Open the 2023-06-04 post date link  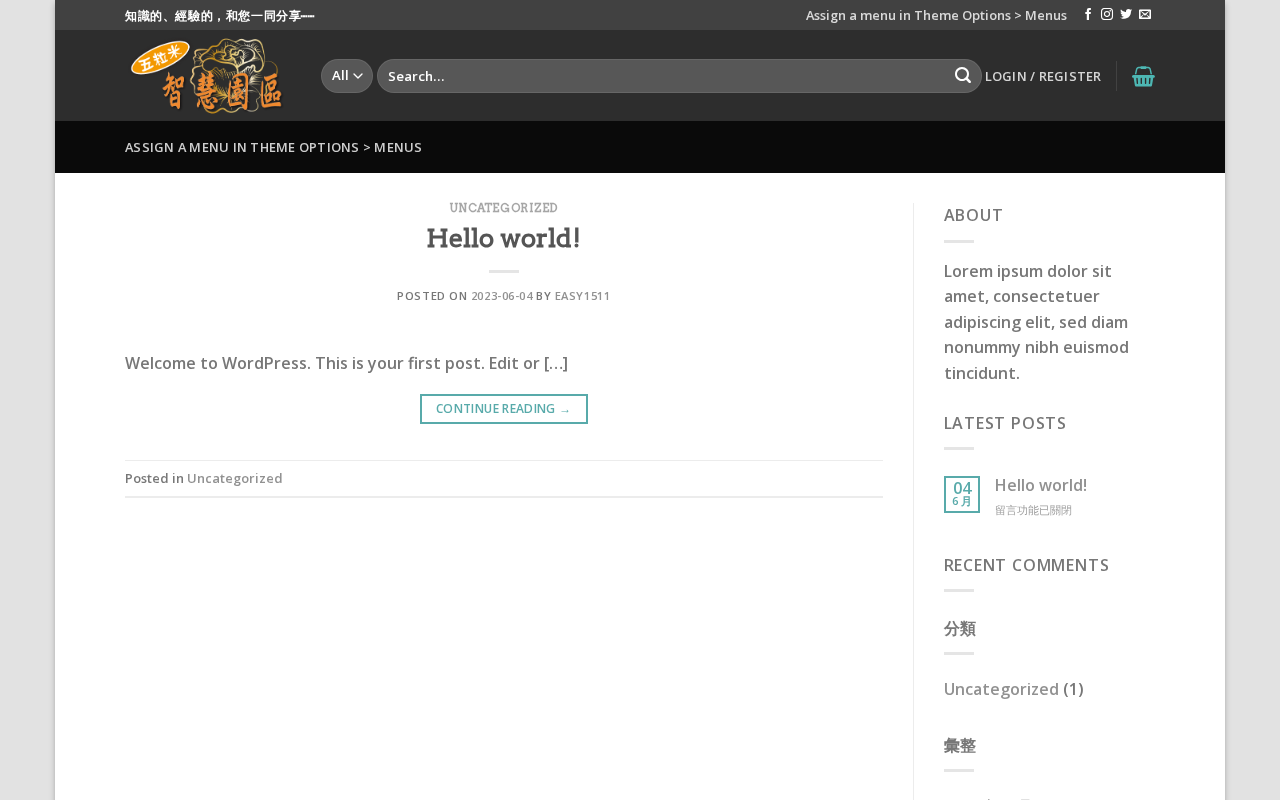point(502,296)
